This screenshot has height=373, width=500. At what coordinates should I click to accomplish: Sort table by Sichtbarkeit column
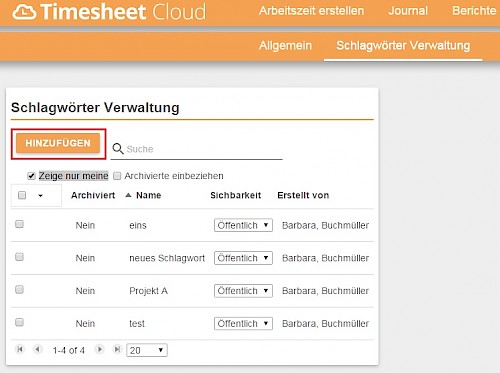pos(236,195)
